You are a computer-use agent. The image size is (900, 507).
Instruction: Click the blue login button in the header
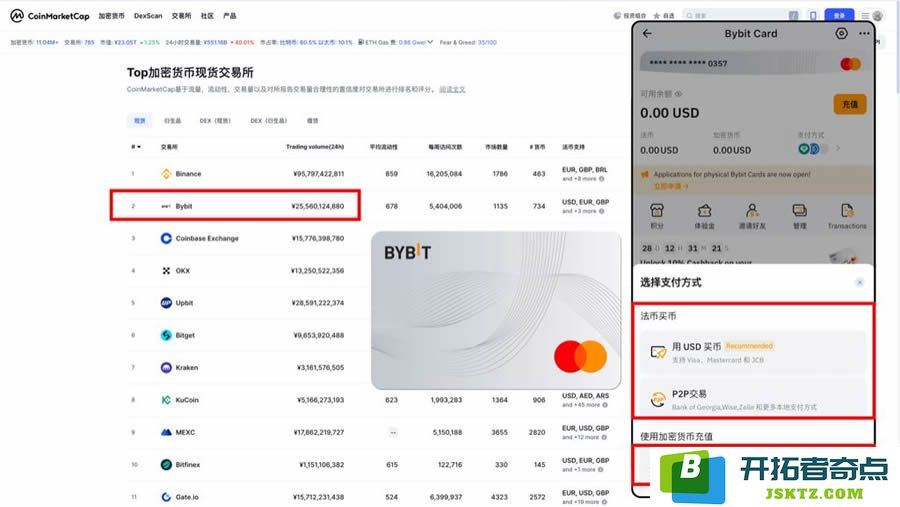click(839, 16)
